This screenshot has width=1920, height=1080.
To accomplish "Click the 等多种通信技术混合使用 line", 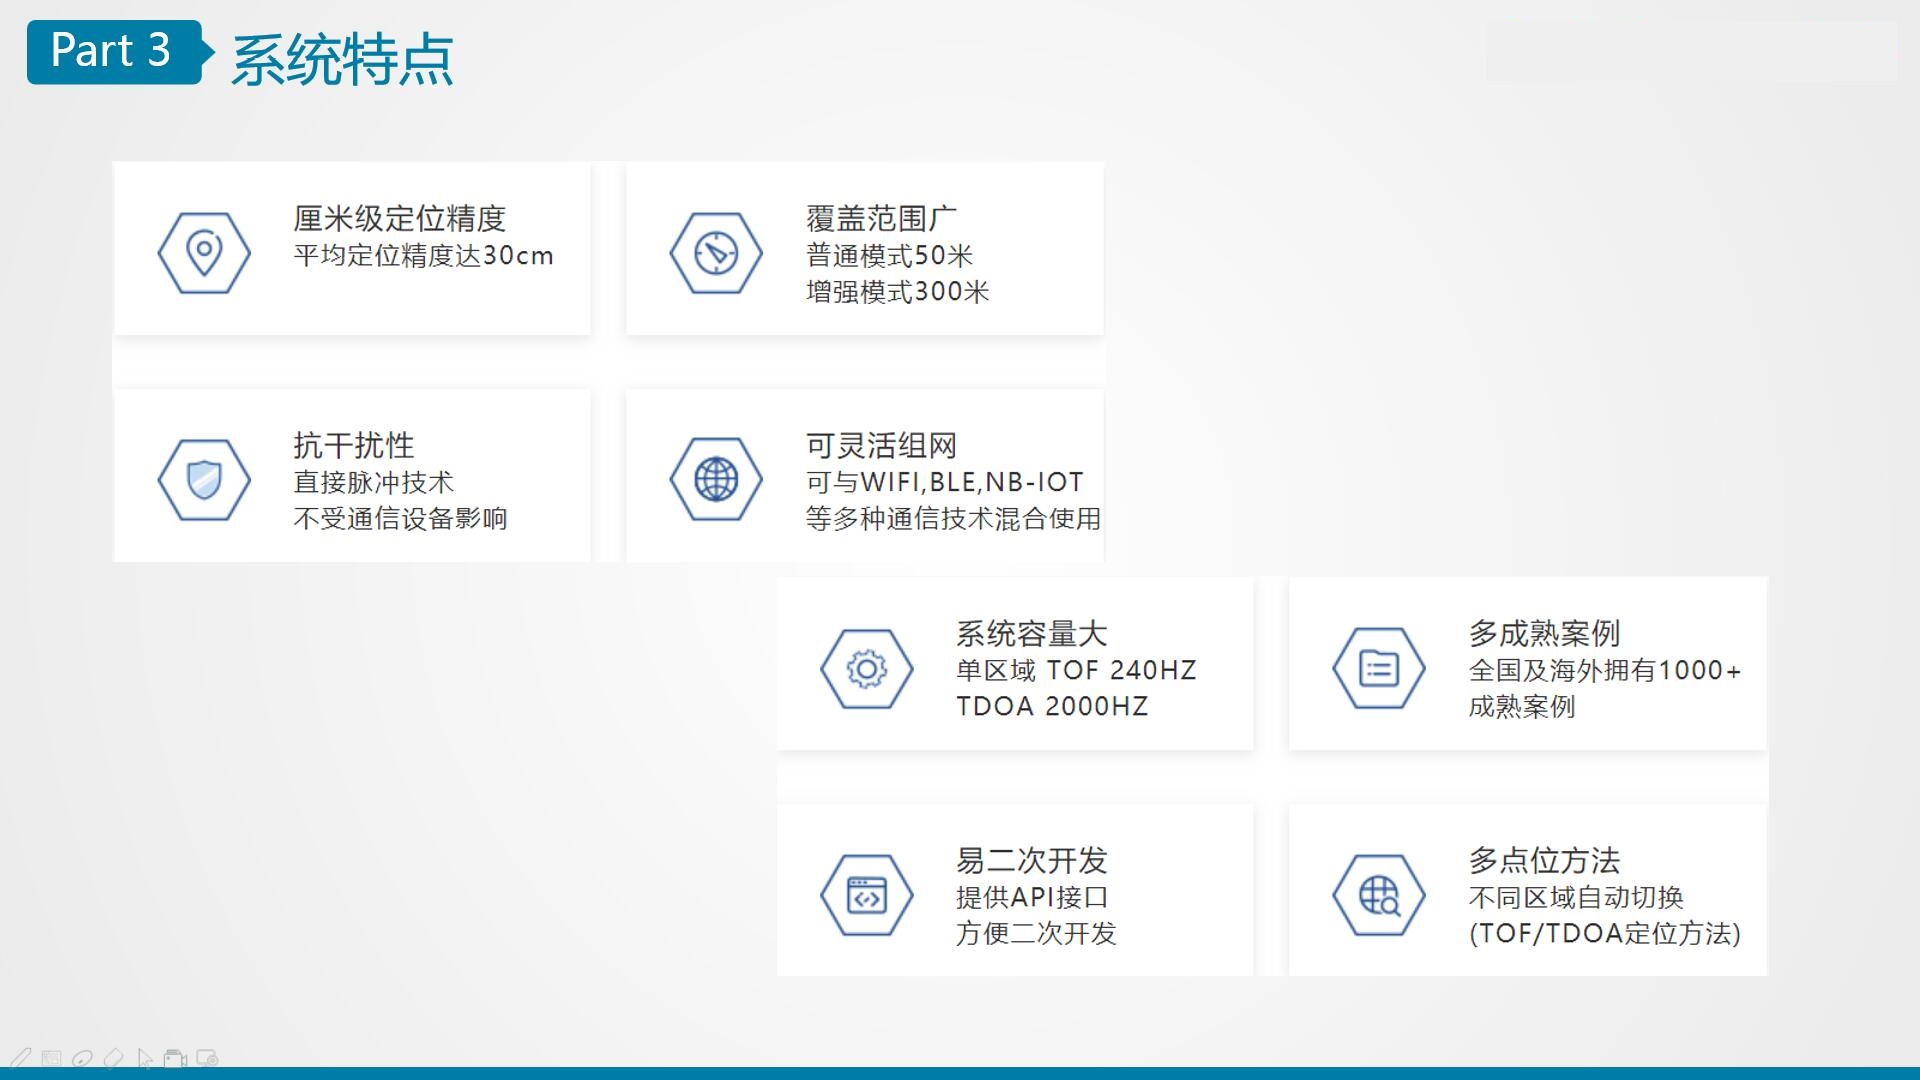I will click(953, 518).
